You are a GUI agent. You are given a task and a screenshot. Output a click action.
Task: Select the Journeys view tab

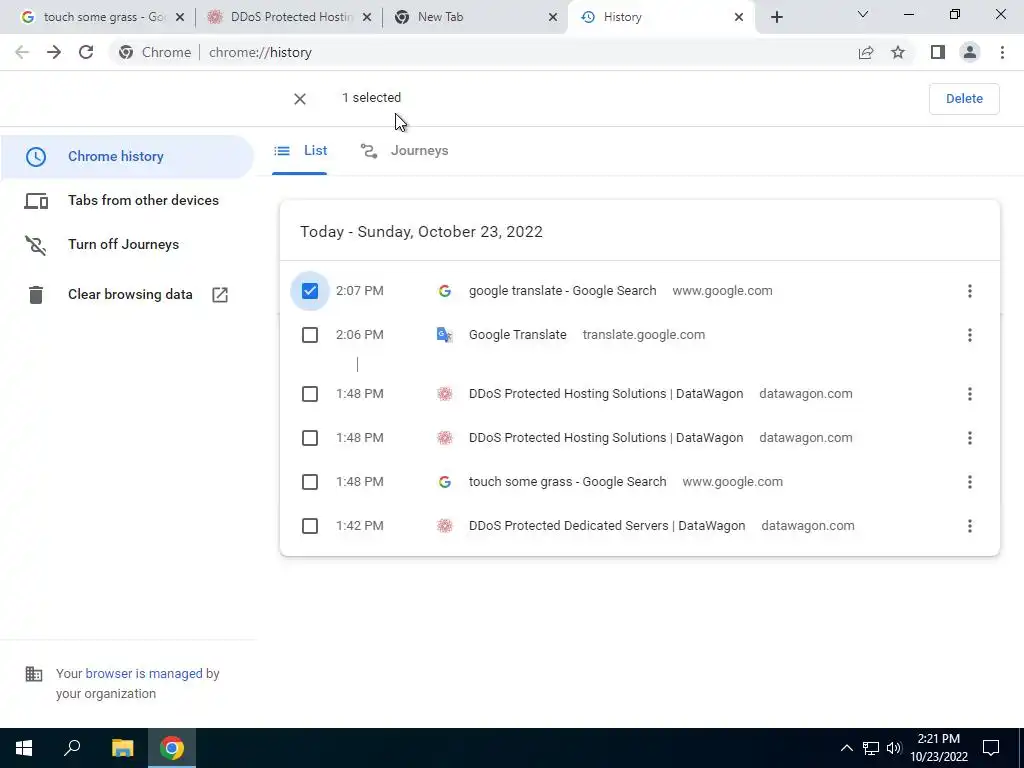pyautogui.click(x=404, y=151)
